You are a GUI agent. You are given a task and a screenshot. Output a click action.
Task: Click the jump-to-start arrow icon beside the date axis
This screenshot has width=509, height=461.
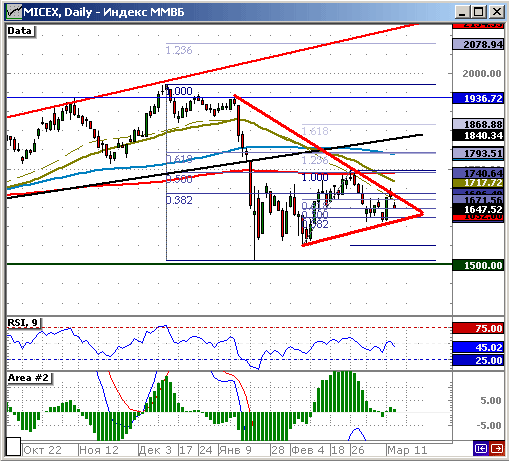(480, 449)
